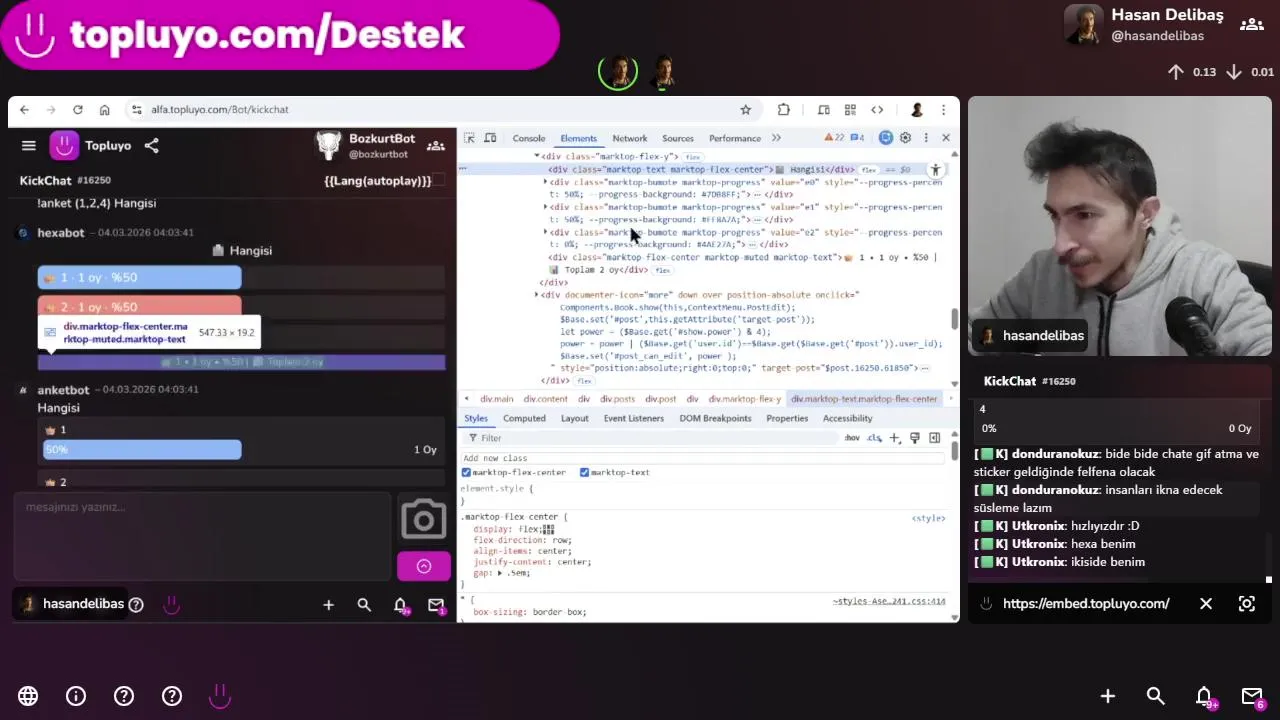
Task: Show more DevTools tabs chevron
Action: (776, 138)
